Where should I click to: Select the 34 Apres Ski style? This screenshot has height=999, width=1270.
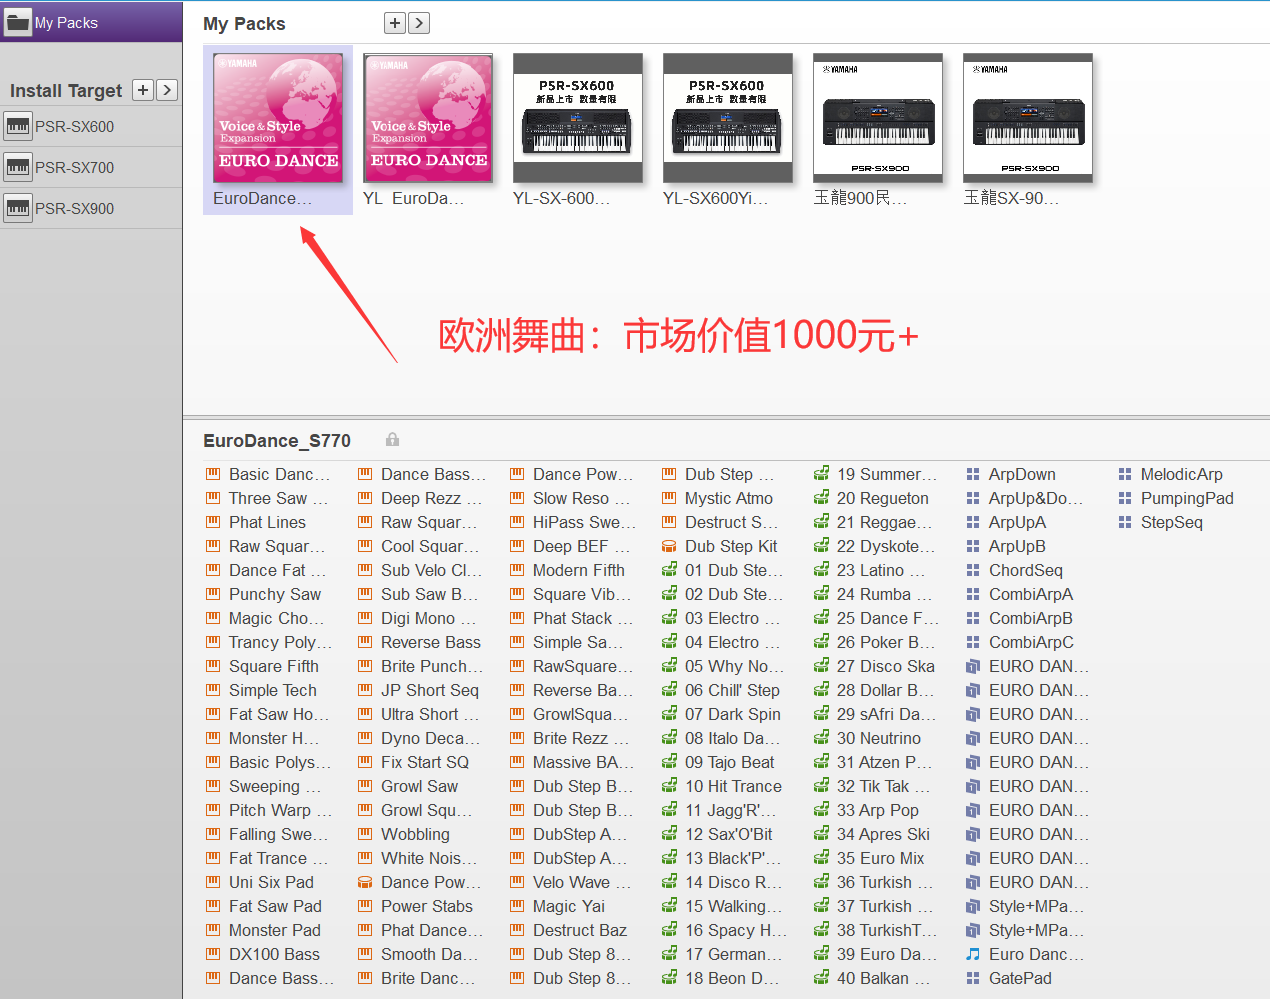[x=883, y=834]
